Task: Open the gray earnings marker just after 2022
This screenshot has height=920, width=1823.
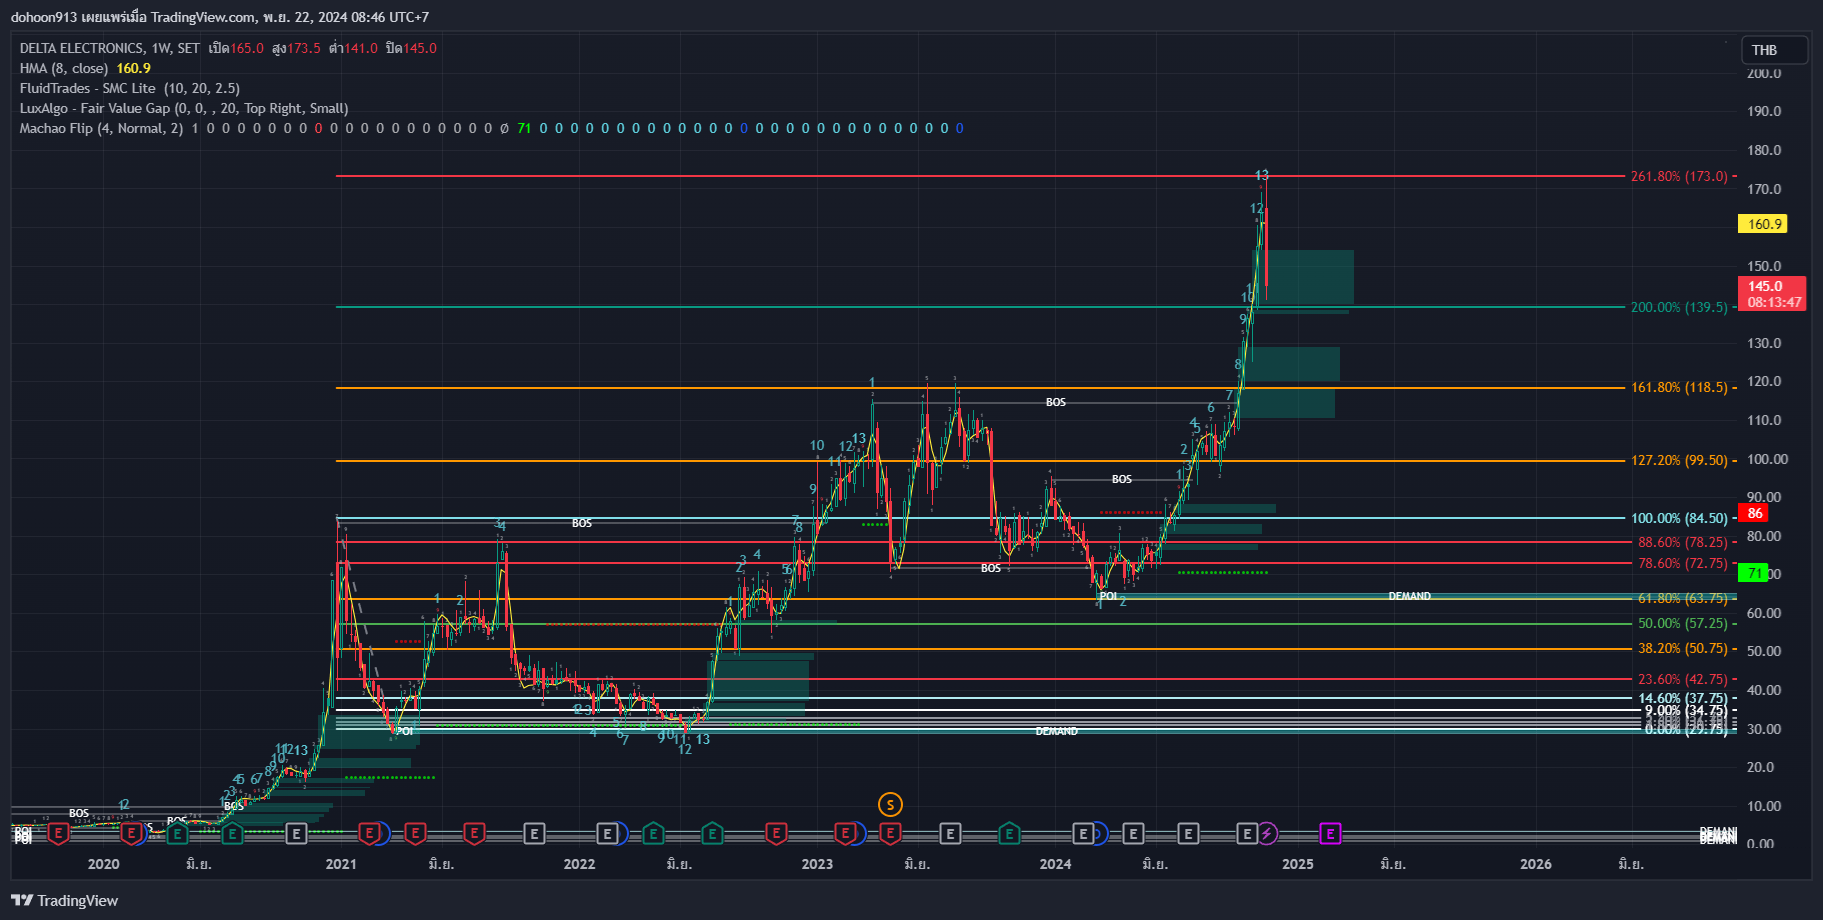Action: coord(607,833)
